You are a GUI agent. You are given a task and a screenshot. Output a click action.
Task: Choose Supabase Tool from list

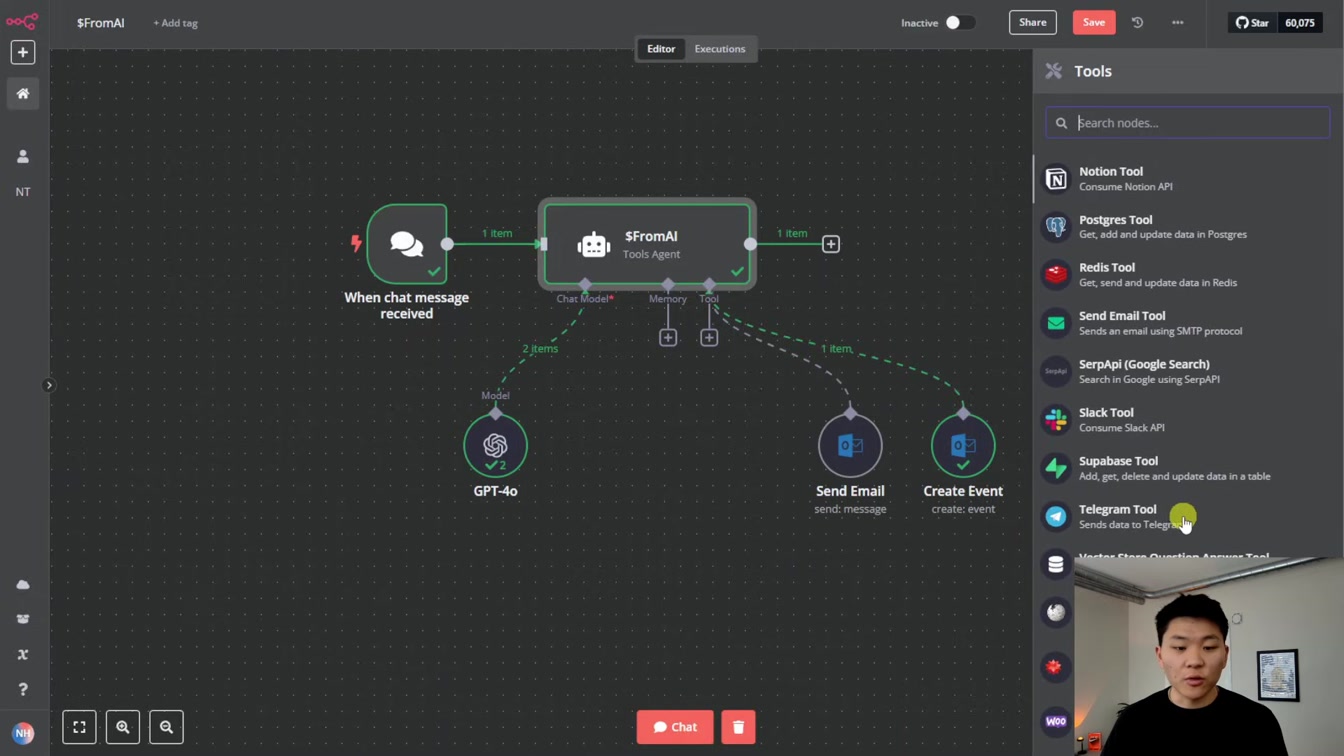[x=1188, y=468]
